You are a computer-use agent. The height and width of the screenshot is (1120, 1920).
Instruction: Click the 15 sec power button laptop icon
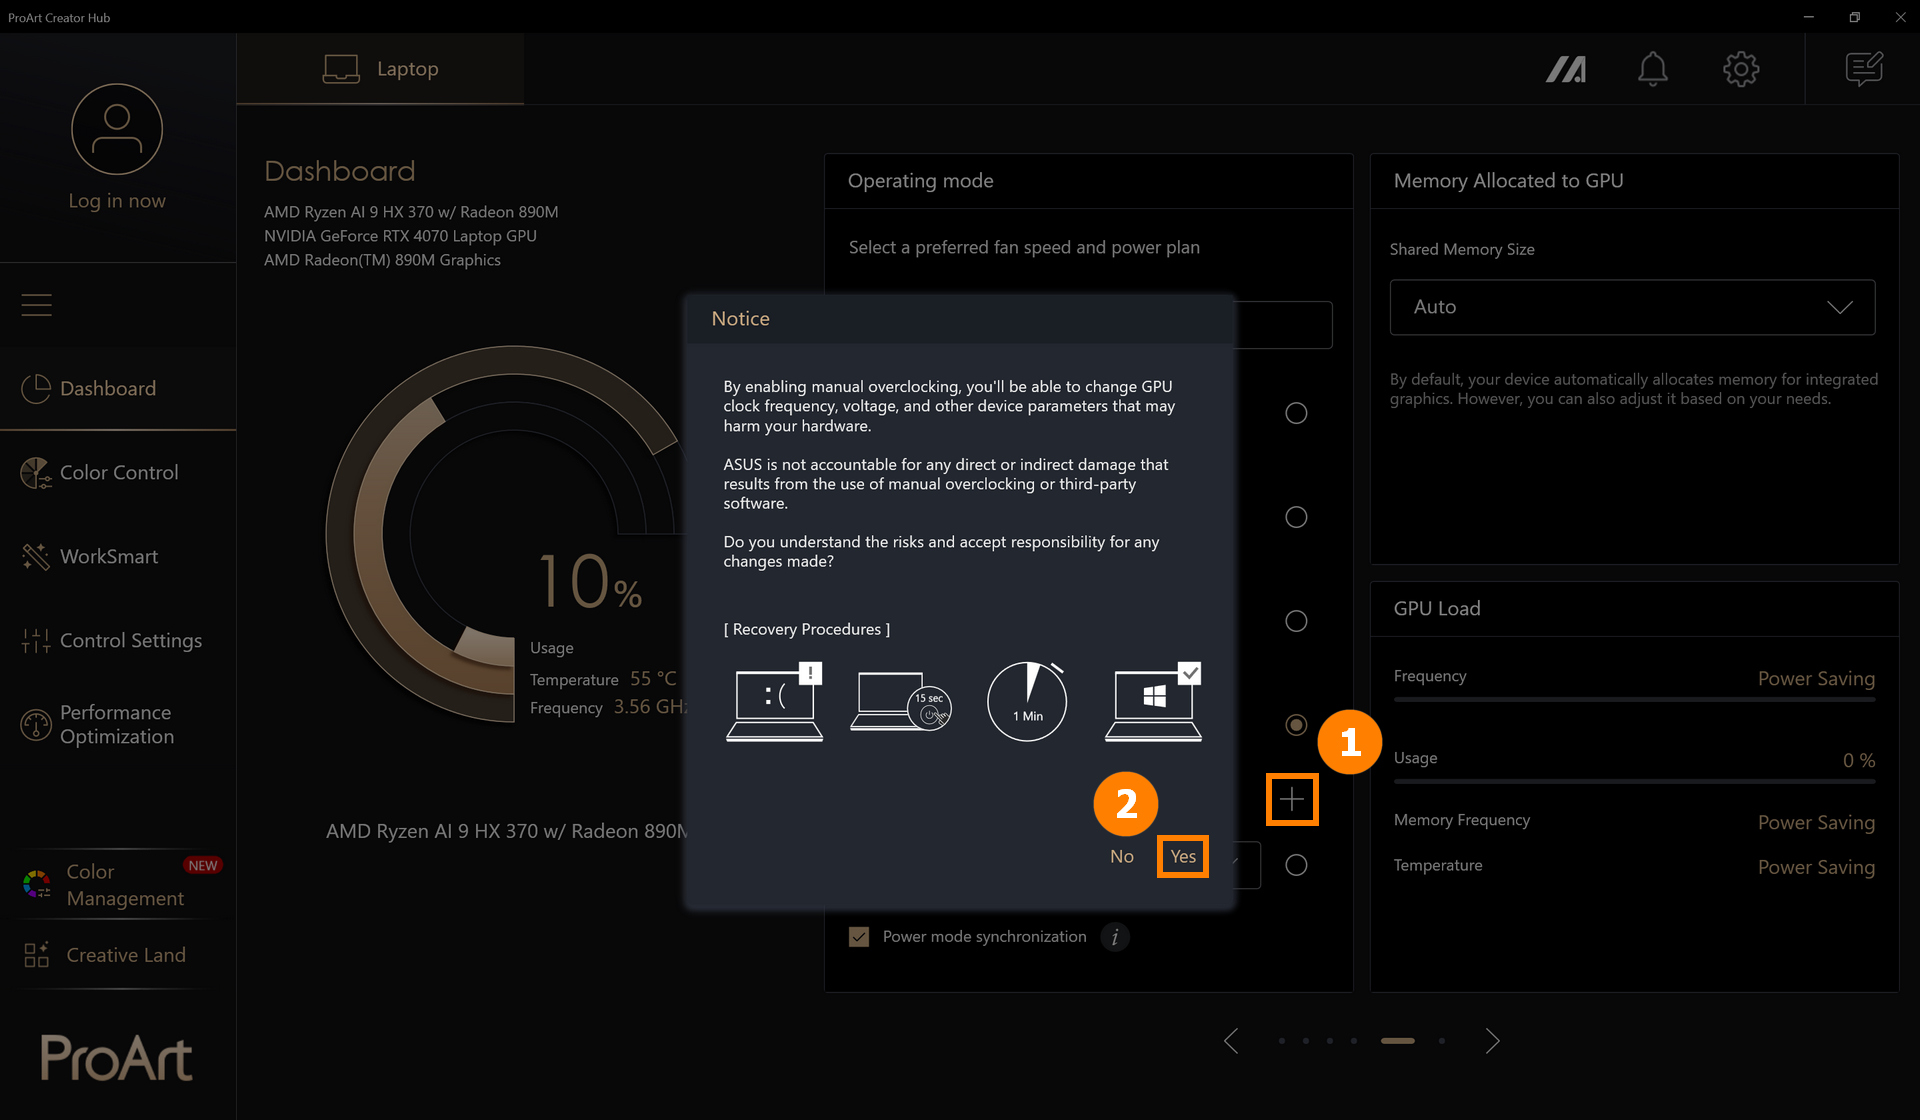click(900, 702)
